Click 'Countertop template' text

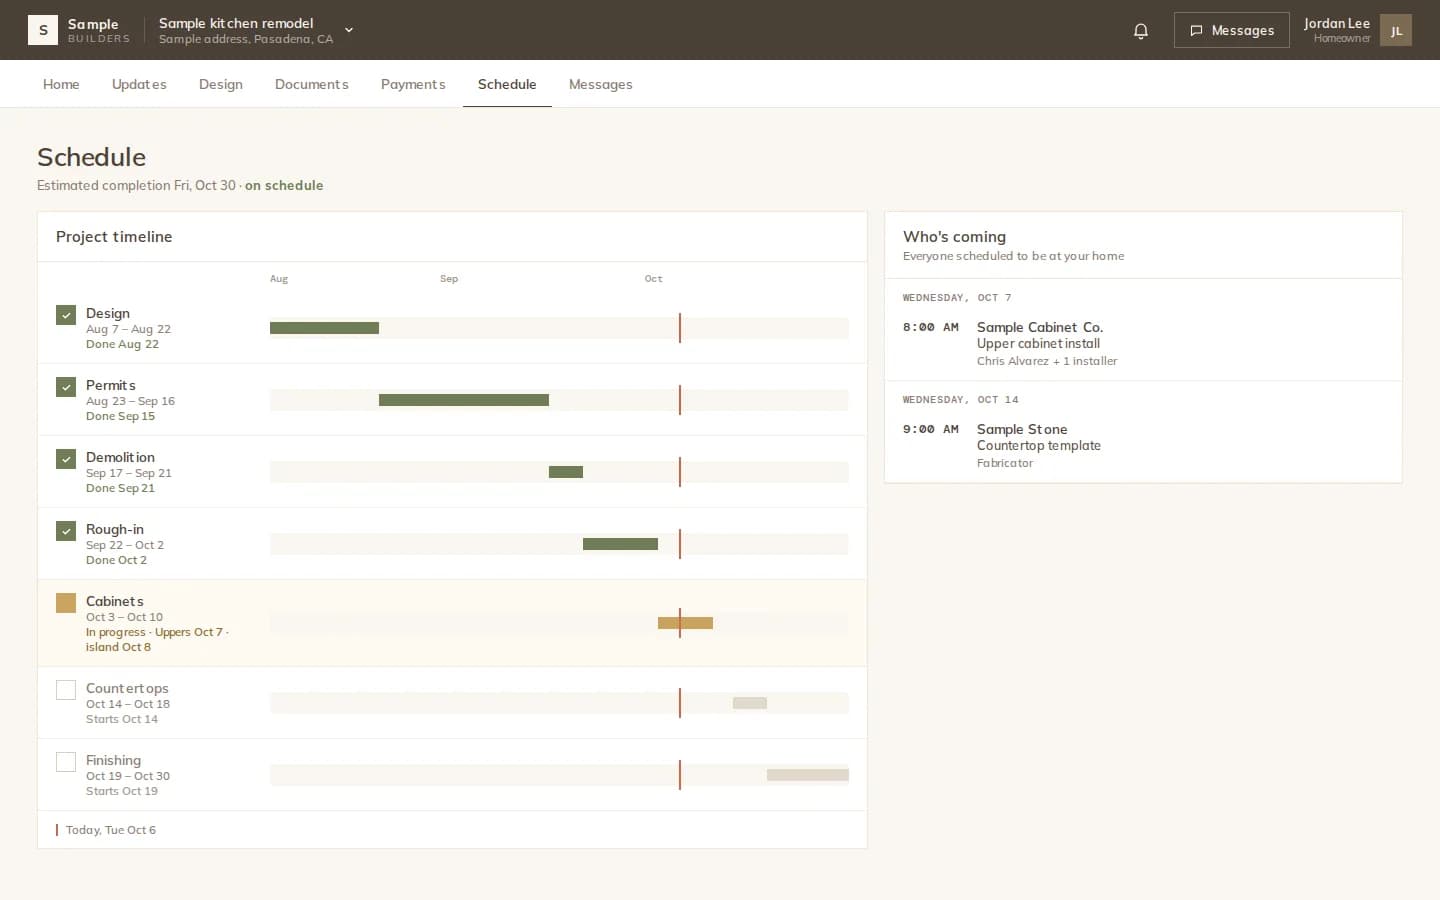click(1039, 446)
